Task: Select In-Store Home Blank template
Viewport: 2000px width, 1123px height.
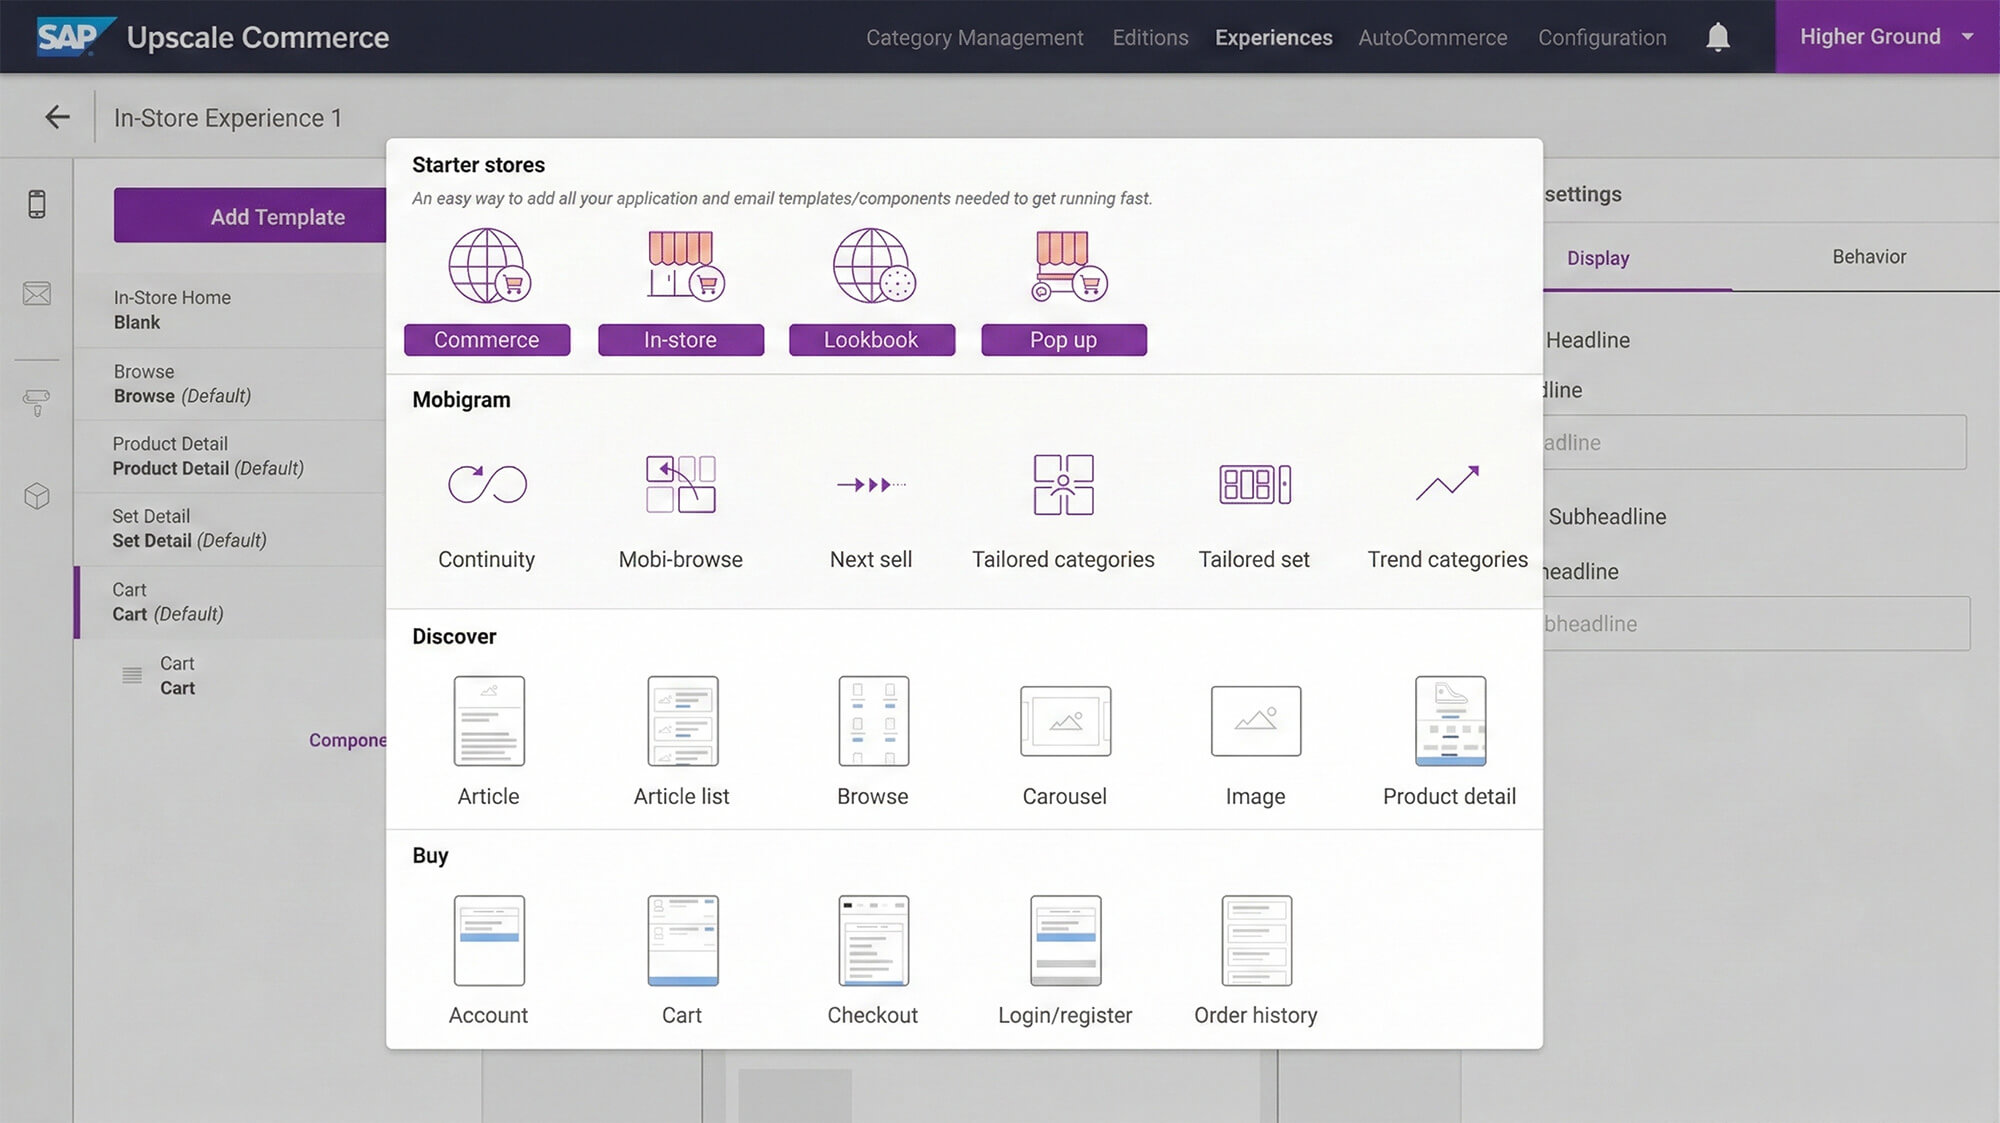Action: tap(231, 310)
